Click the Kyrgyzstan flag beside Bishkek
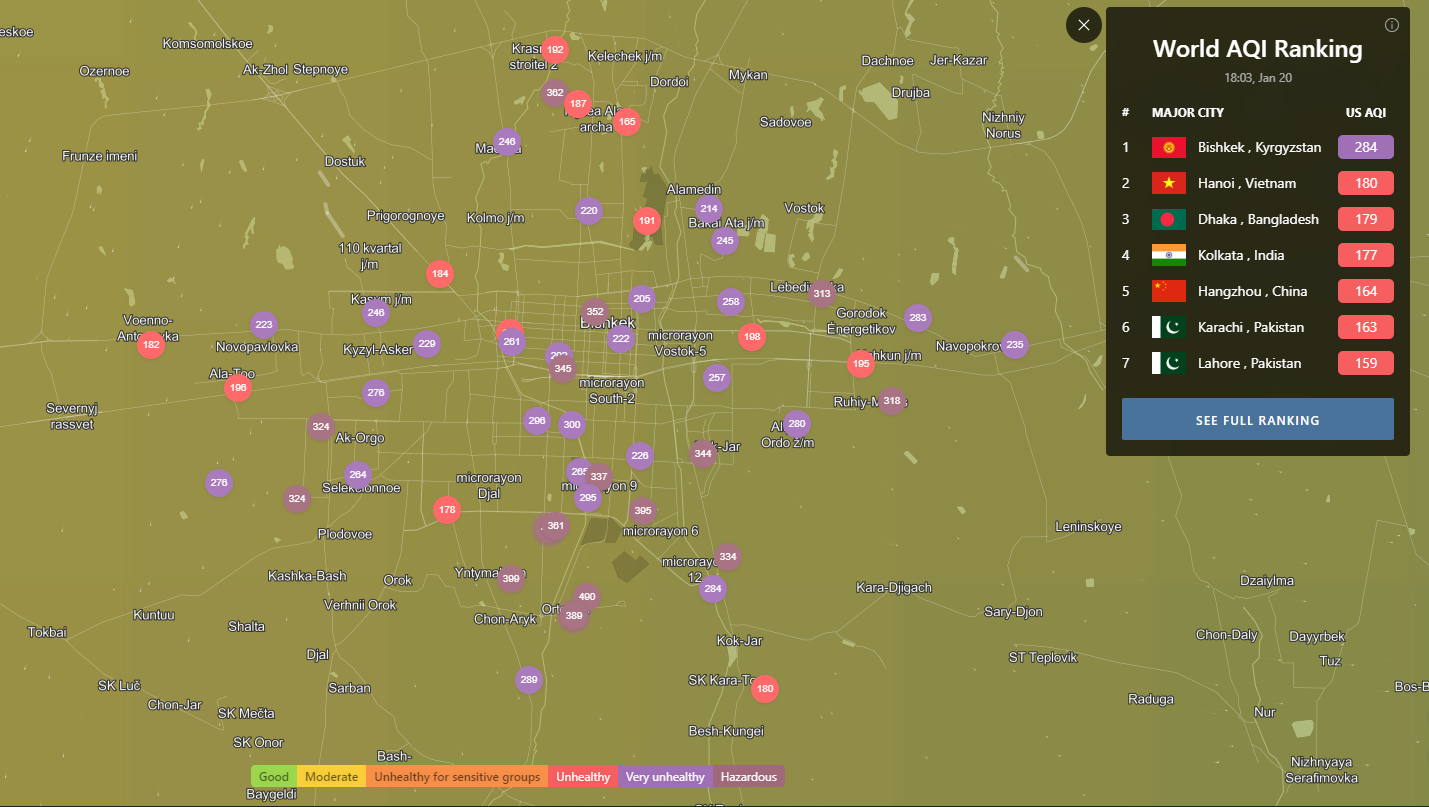This screenshot has width=1429, height=807. click(x=1168, y=148)
